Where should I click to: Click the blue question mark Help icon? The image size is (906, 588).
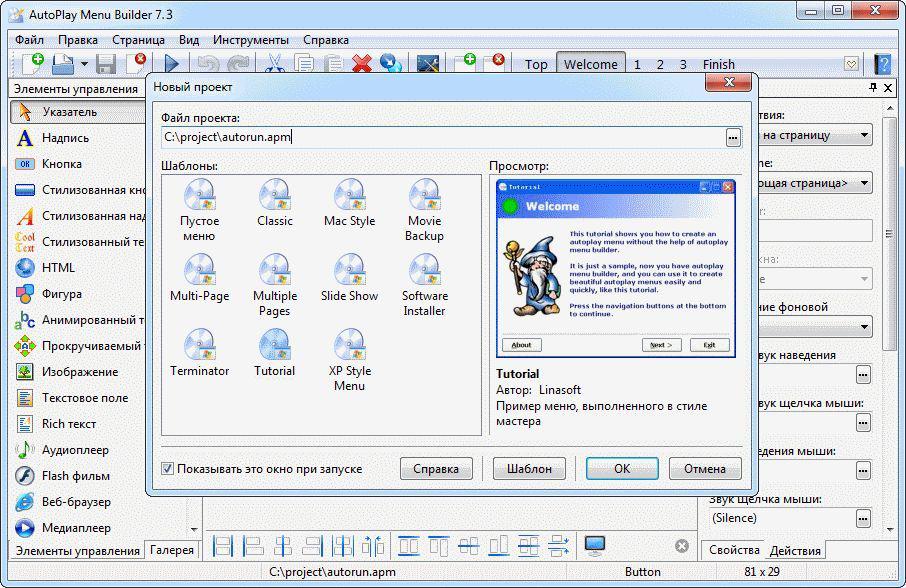coord(883,64)
